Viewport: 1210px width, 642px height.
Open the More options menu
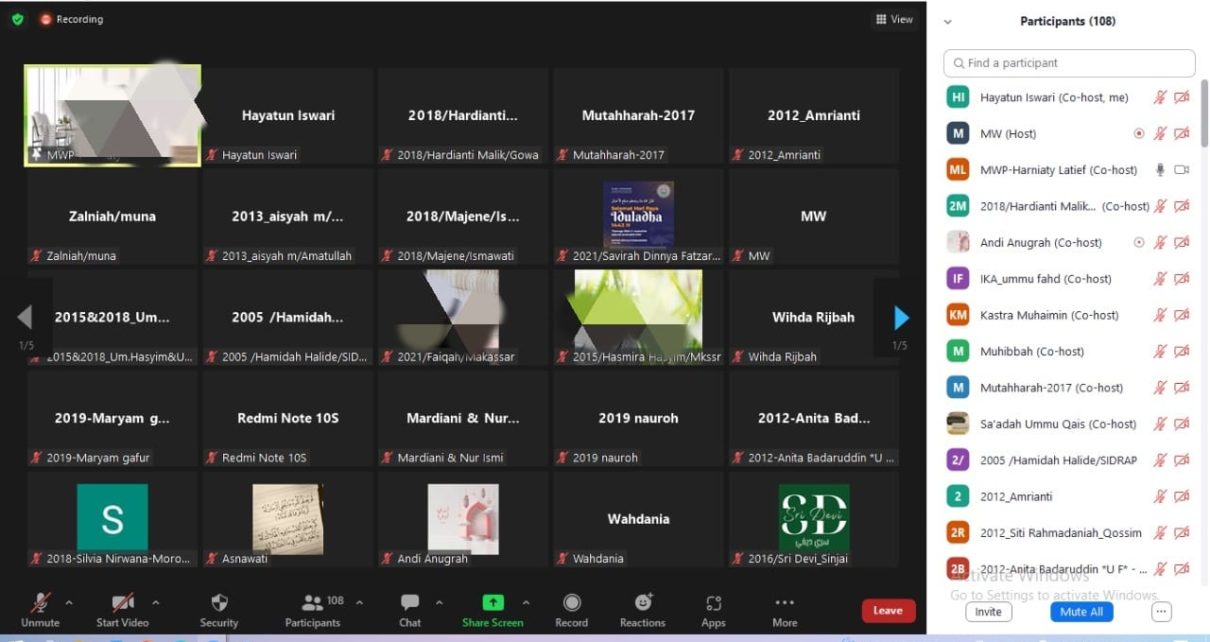click(785, 608)
